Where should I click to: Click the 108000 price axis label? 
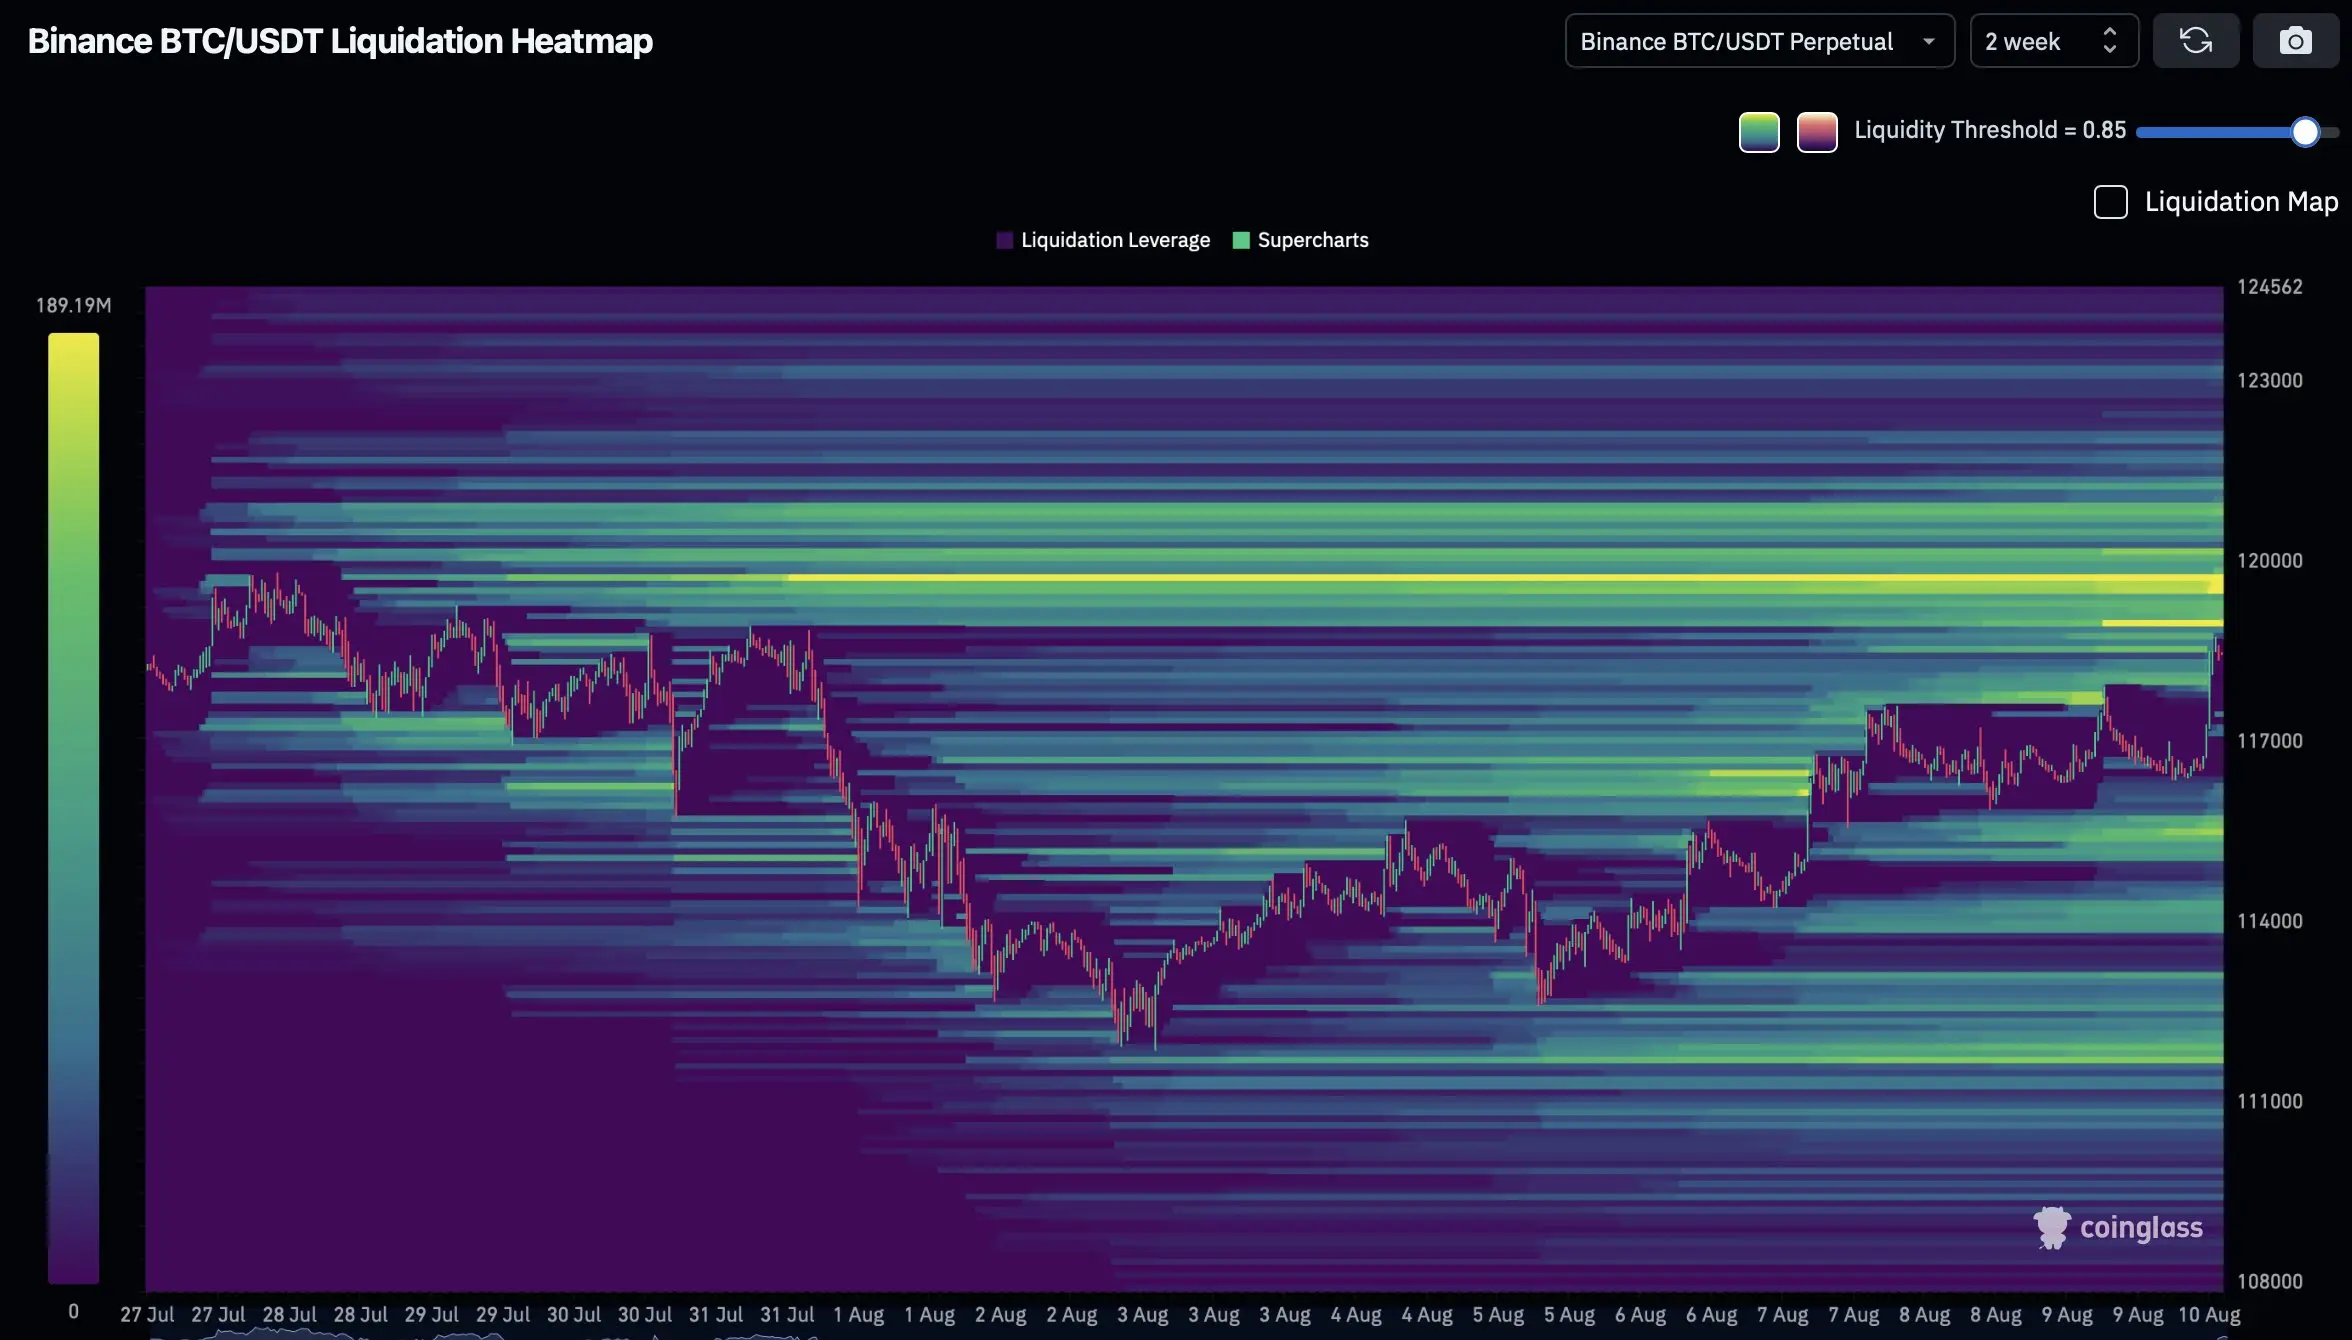2269,1281
